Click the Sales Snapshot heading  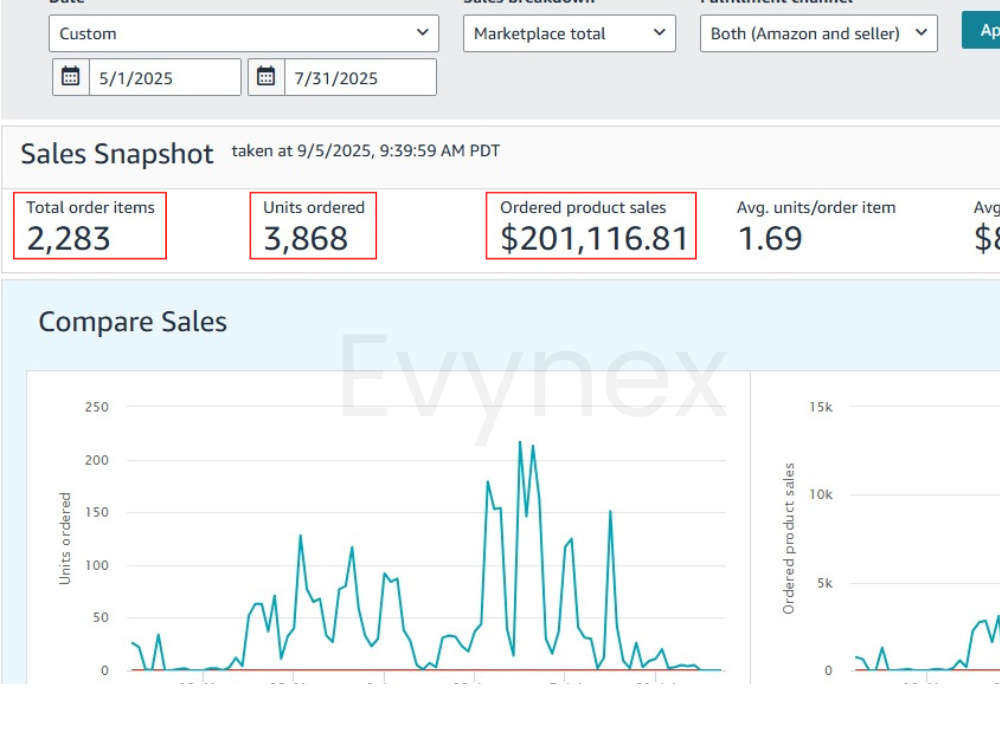click(x=117, y=154)
